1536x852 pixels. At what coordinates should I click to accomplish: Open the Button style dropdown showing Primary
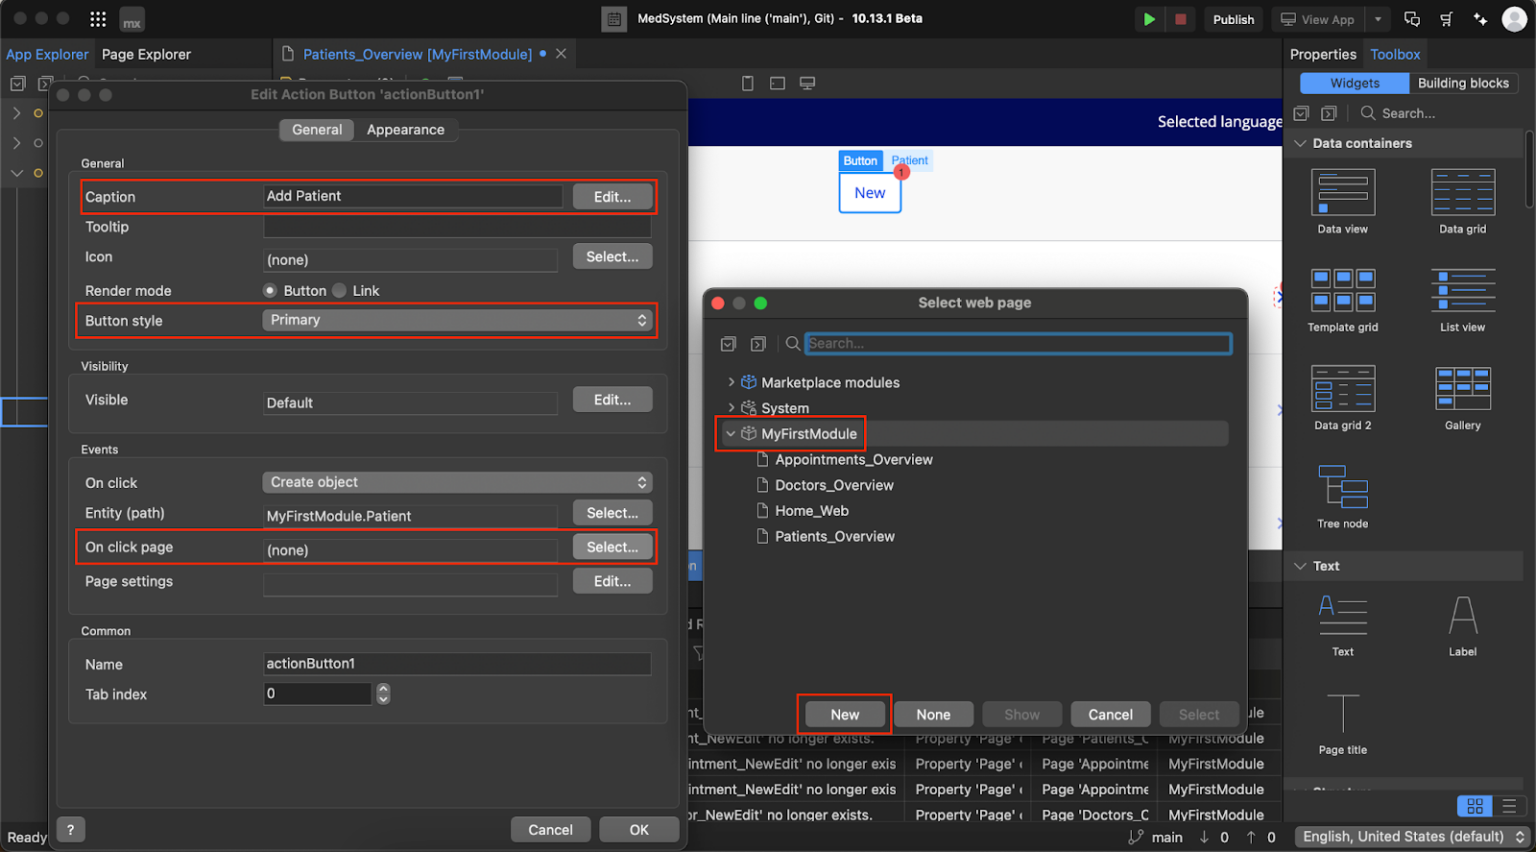pyautogui.click(x=457, y=320)
